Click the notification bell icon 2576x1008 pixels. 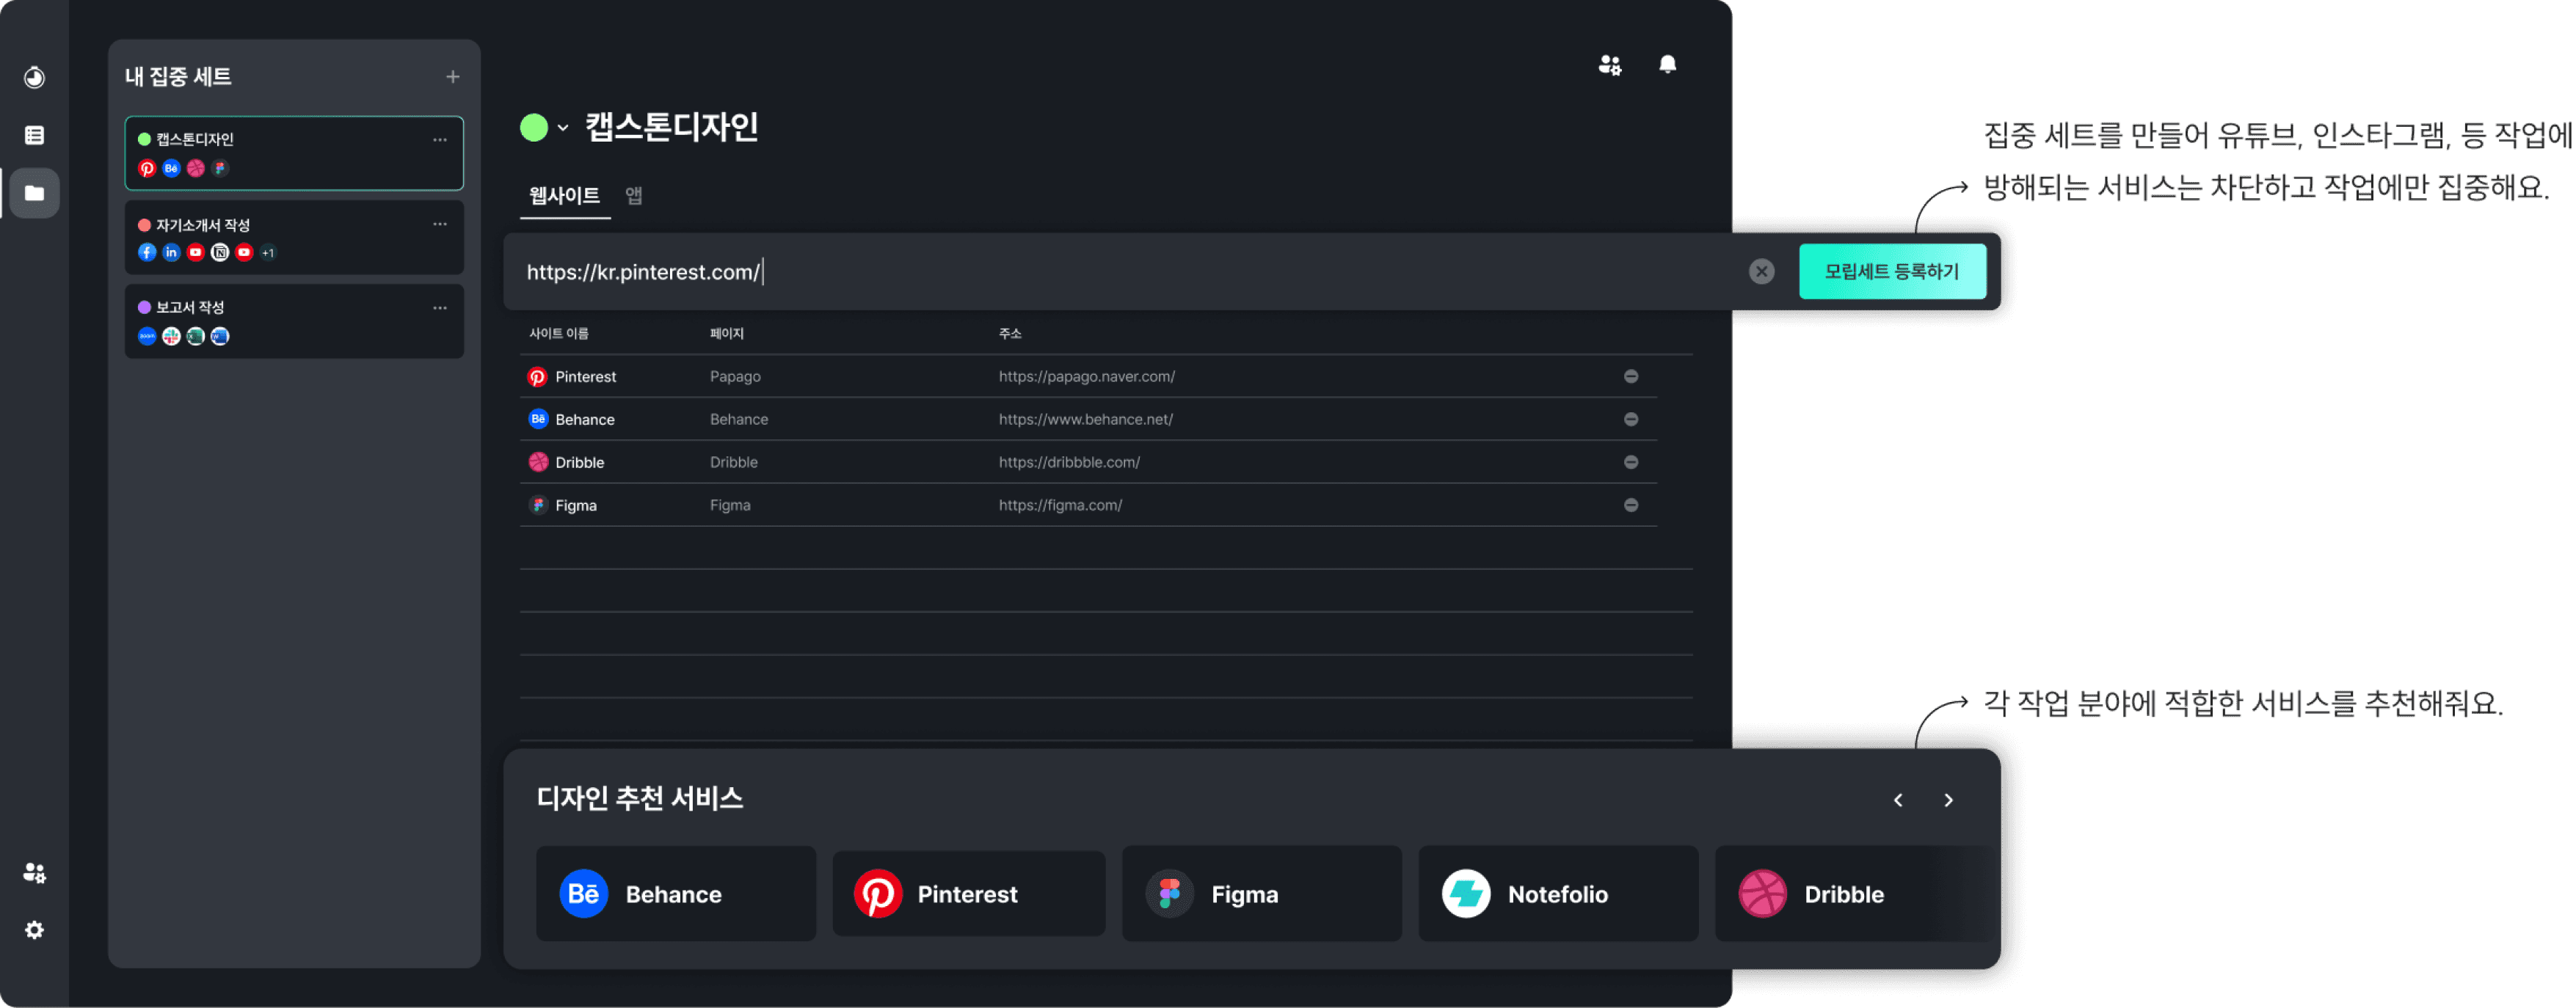click(1667, 65)
